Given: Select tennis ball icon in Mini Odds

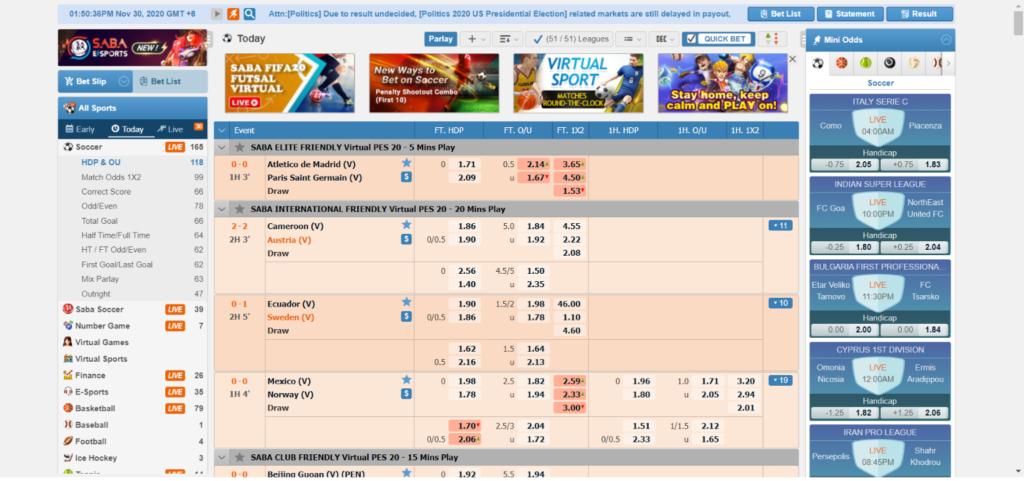Looking at the screenshot, I should (x=865, y=63).
